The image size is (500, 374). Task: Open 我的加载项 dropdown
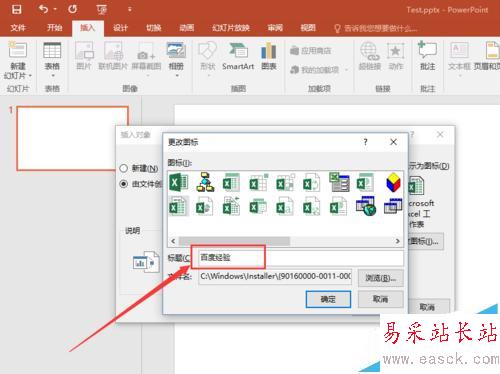coord(319,70)
